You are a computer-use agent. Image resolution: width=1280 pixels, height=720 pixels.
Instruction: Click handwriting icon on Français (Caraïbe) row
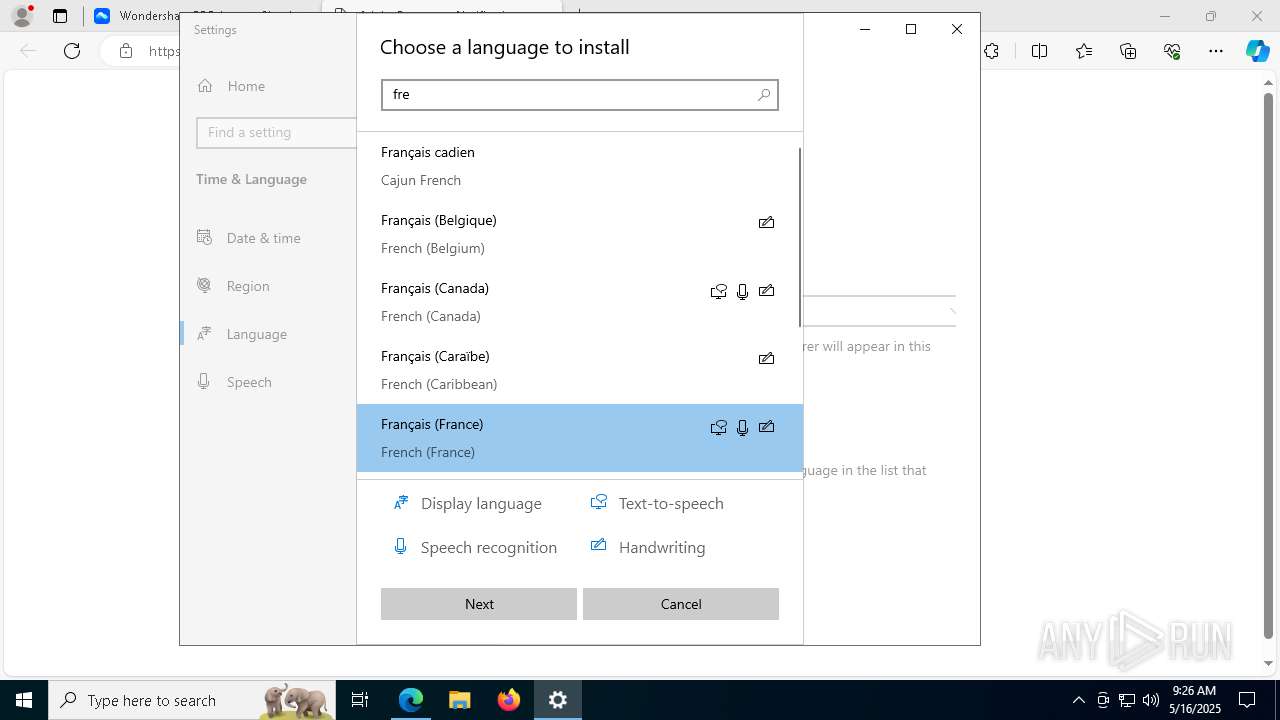766,358
